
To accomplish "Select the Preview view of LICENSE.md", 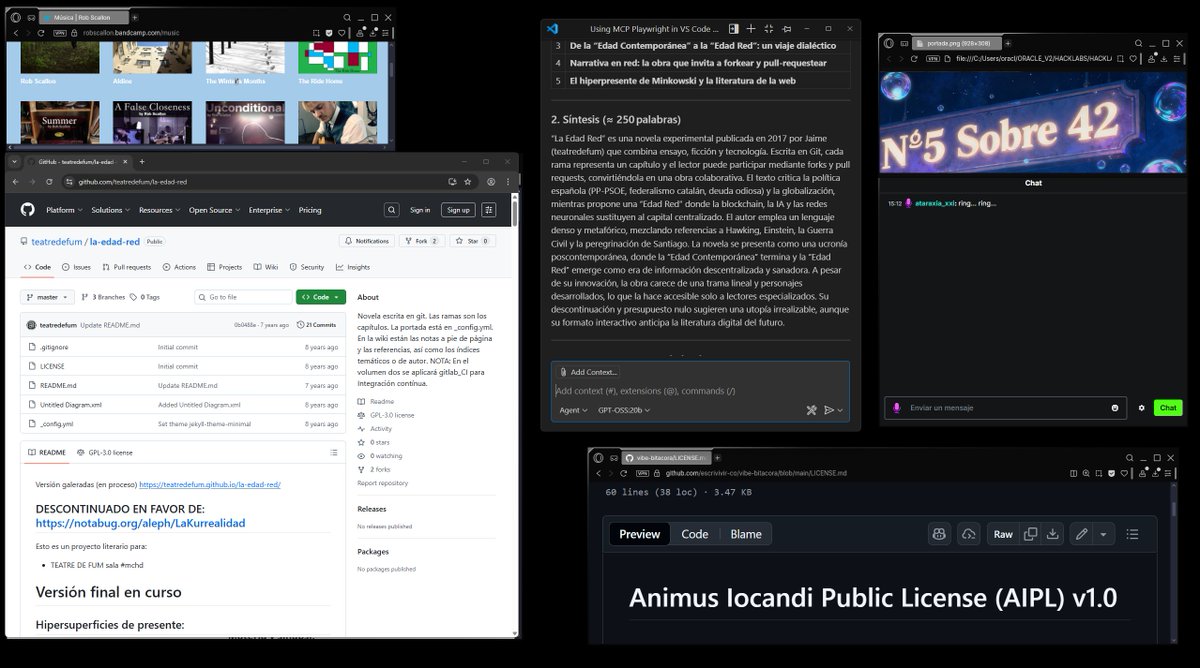I will 640,534.
